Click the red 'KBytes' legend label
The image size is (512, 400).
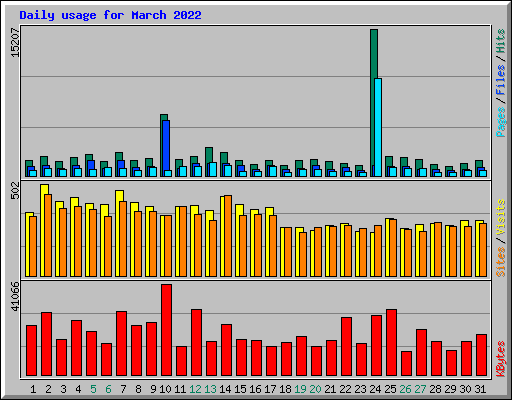pyautogui.click(x=501, y=359)
